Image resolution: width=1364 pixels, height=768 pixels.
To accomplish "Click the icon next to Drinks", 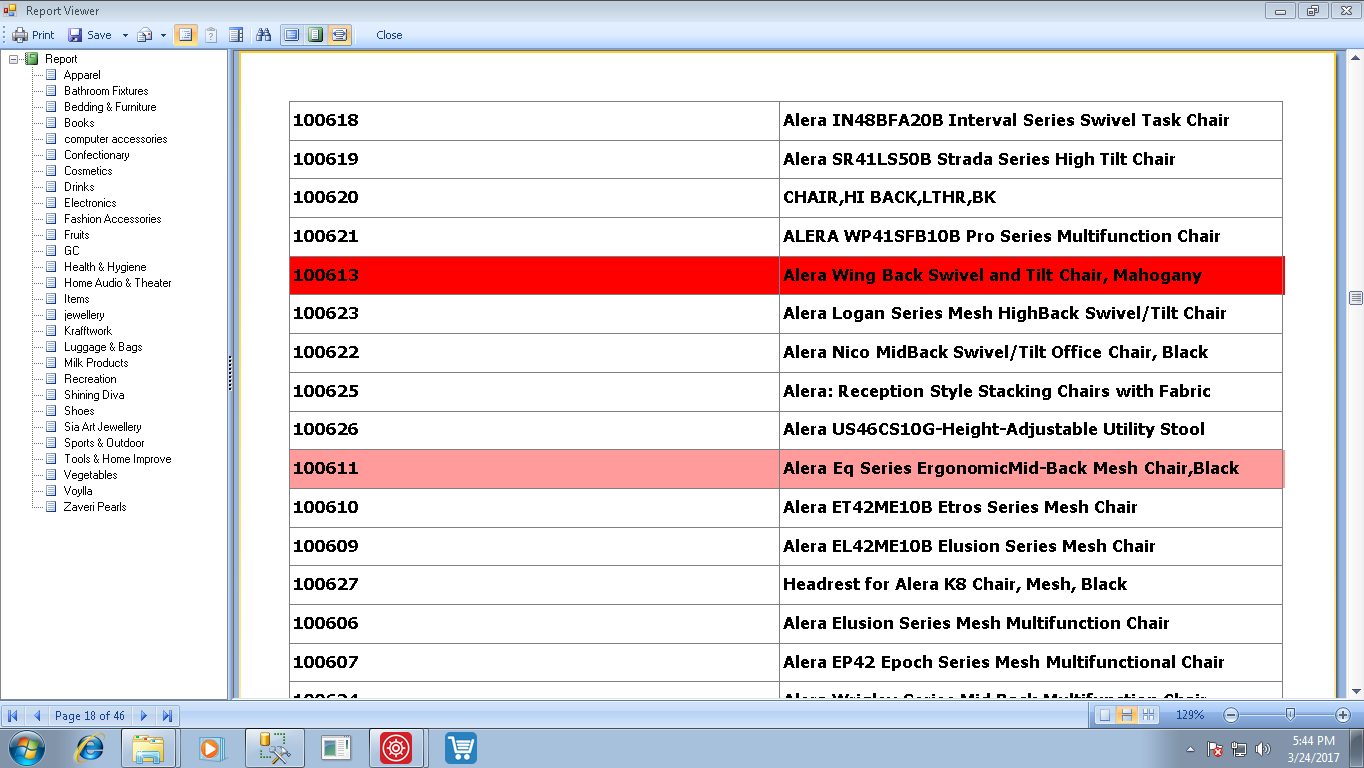I will click(51, 187).
